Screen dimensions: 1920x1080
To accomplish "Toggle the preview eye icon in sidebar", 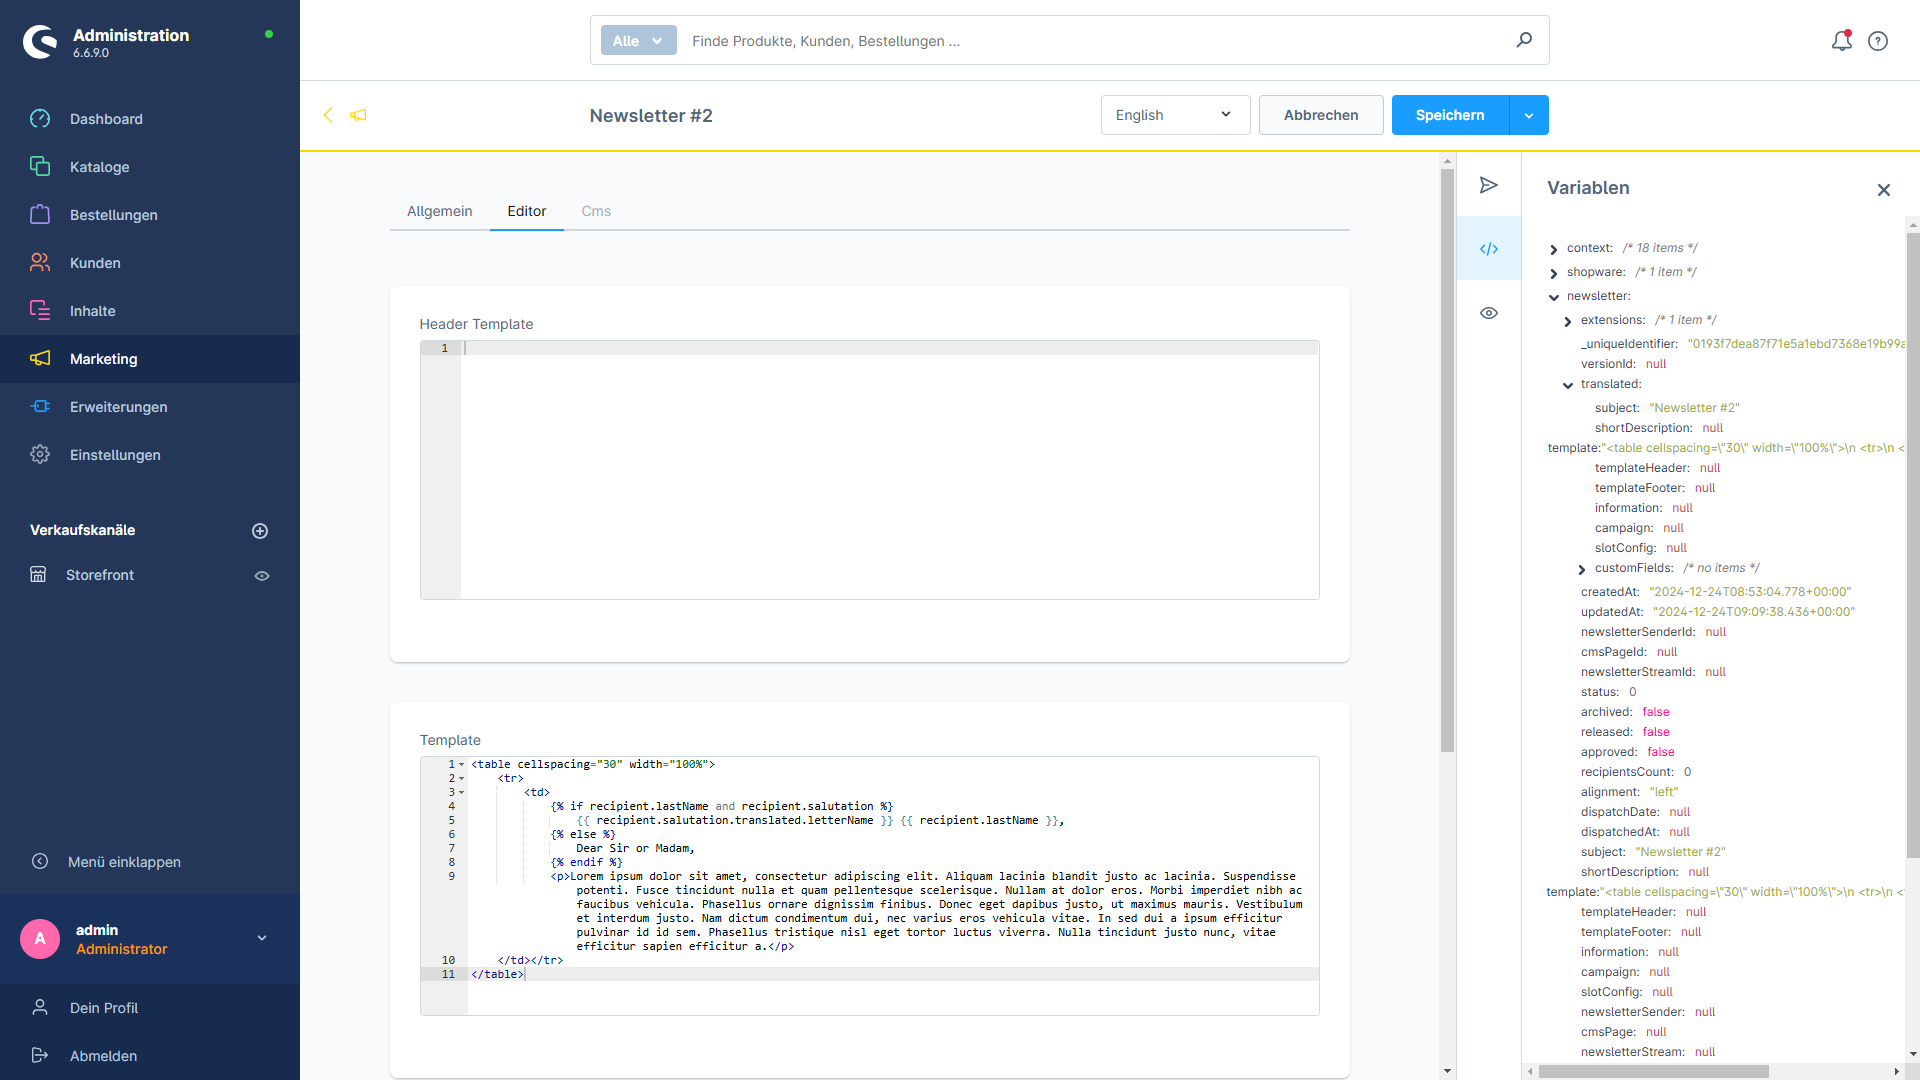I will coord(1489,313).
